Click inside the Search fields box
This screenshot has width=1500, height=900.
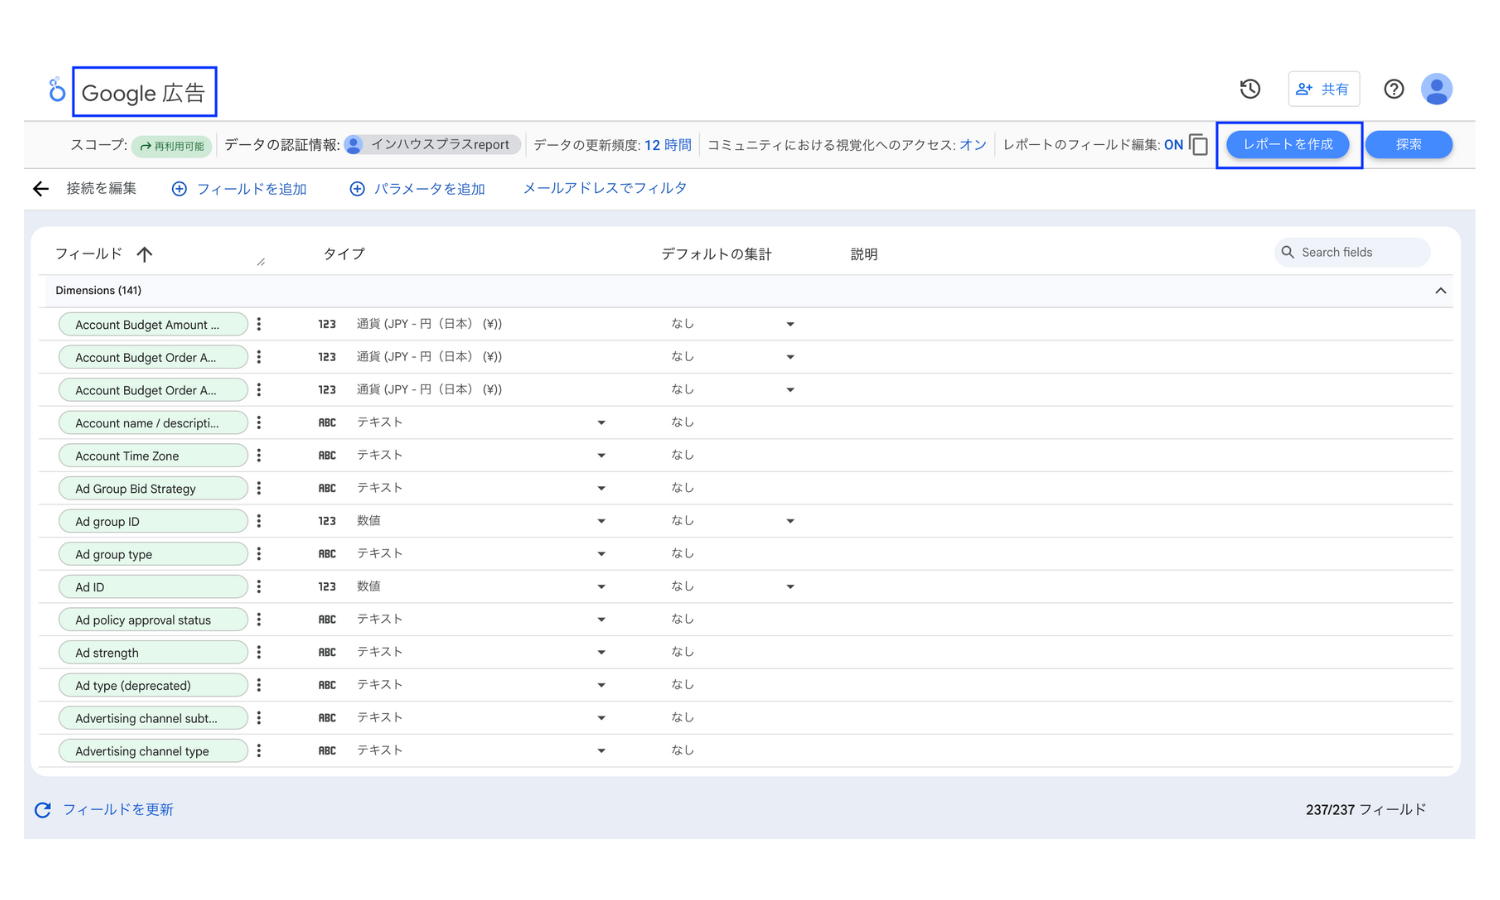coord(1355,252)
